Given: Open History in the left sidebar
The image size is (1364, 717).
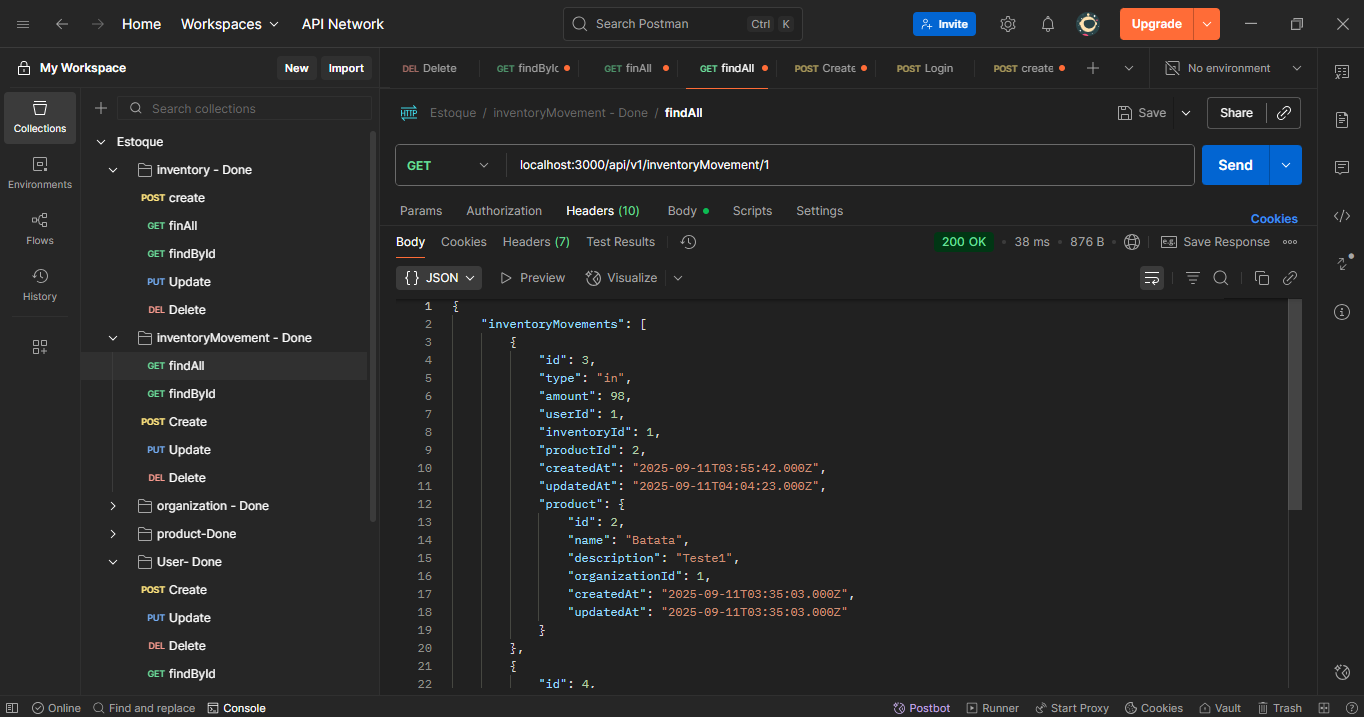Looking at the screenshot, I should click(40, 284).
